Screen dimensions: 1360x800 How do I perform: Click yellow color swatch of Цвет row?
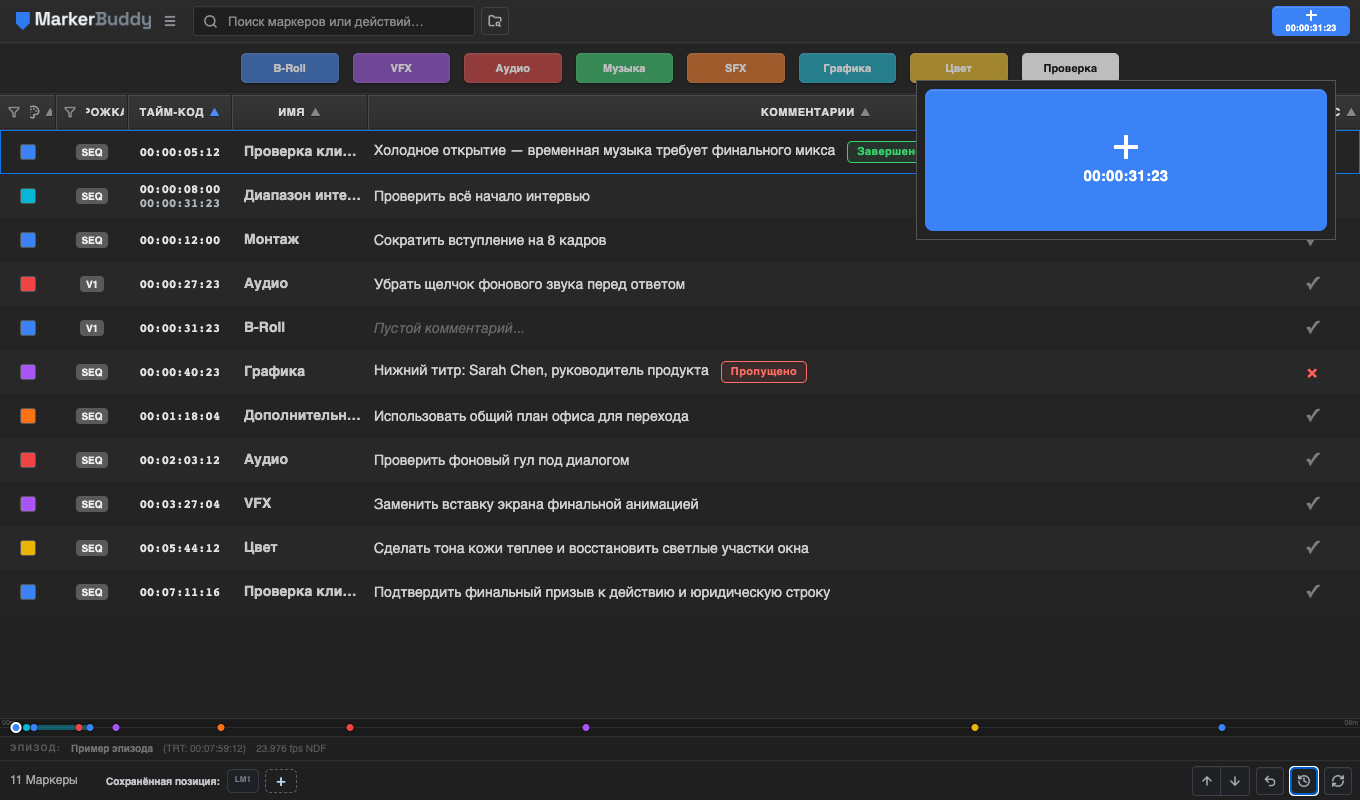(x=28, y=548)
